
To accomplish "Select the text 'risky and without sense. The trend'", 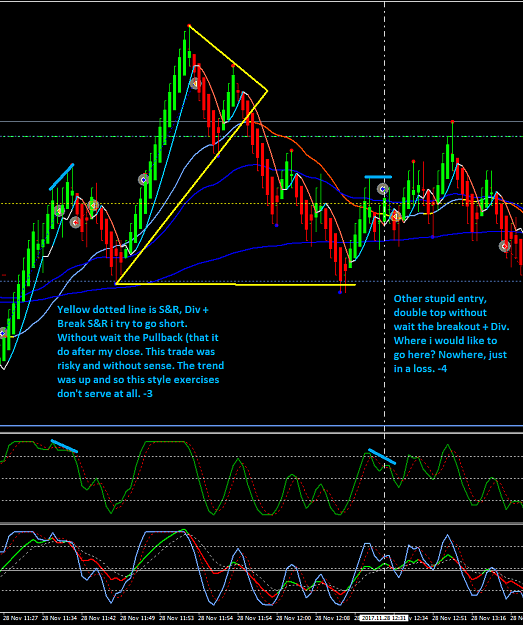I will click(140, 366).
